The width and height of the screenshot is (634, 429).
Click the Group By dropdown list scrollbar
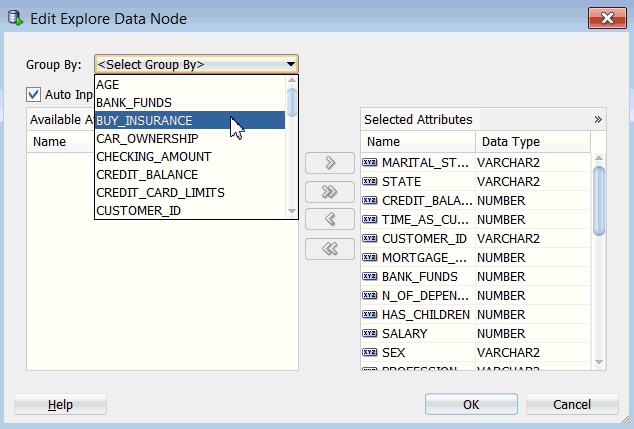point(292,103)
